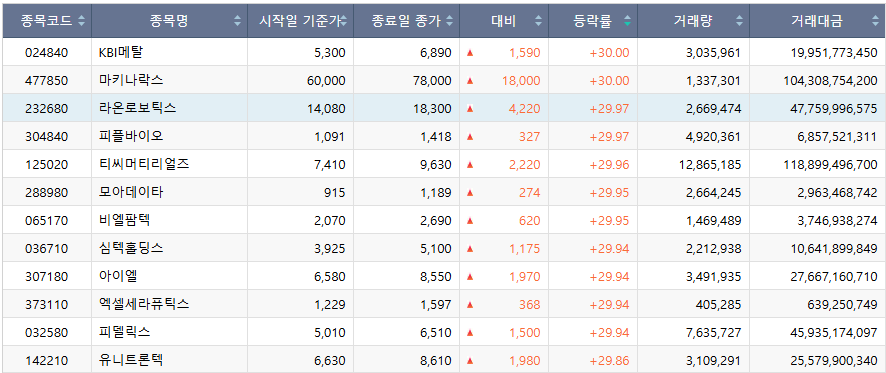Select stock name 비엘팜텍
The image size is (886, 373).
124,220
